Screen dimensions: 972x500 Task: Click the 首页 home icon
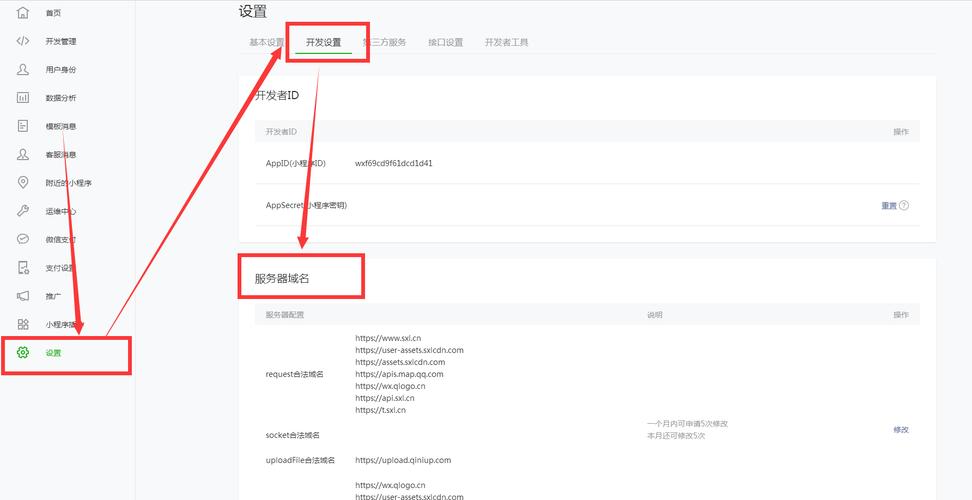click(x=23, y=12)
